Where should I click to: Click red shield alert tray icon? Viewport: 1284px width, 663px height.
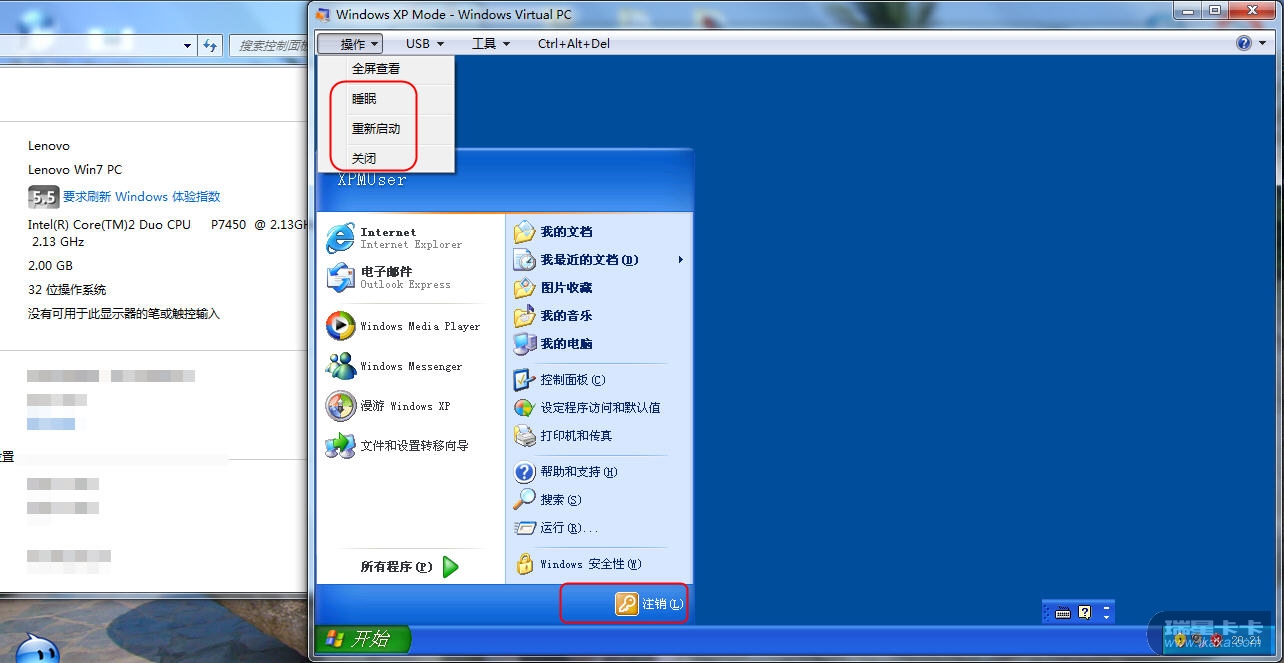coord(1216,639)
